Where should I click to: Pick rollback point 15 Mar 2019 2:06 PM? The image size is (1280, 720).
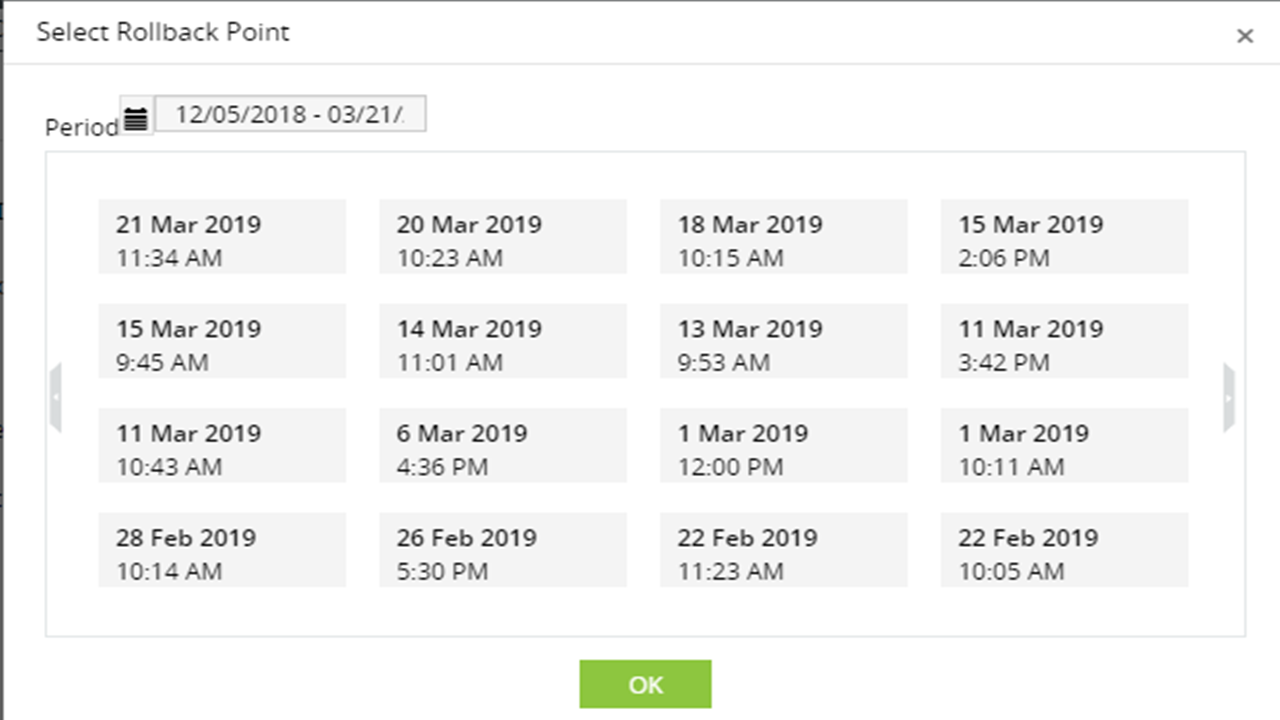tap(1065, 237)
